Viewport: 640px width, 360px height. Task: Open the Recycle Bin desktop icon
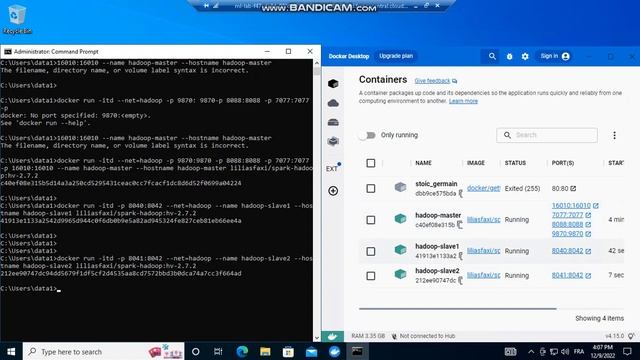click(17, 19)
